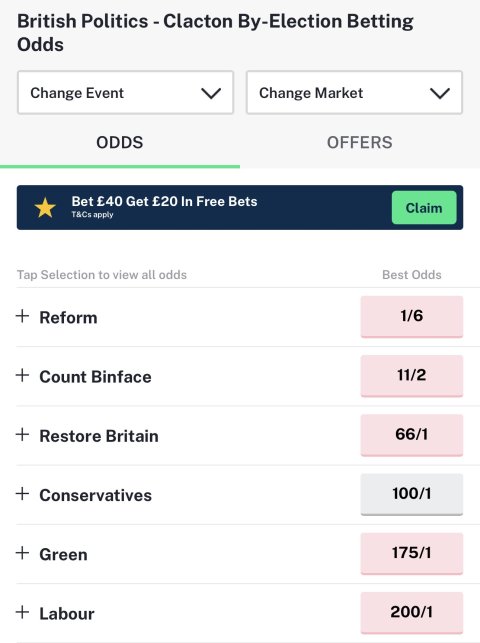The width and height of the screenshot is (480, 643).
Task: Select Labour 200/1 odds
Action: coord(412,613)
